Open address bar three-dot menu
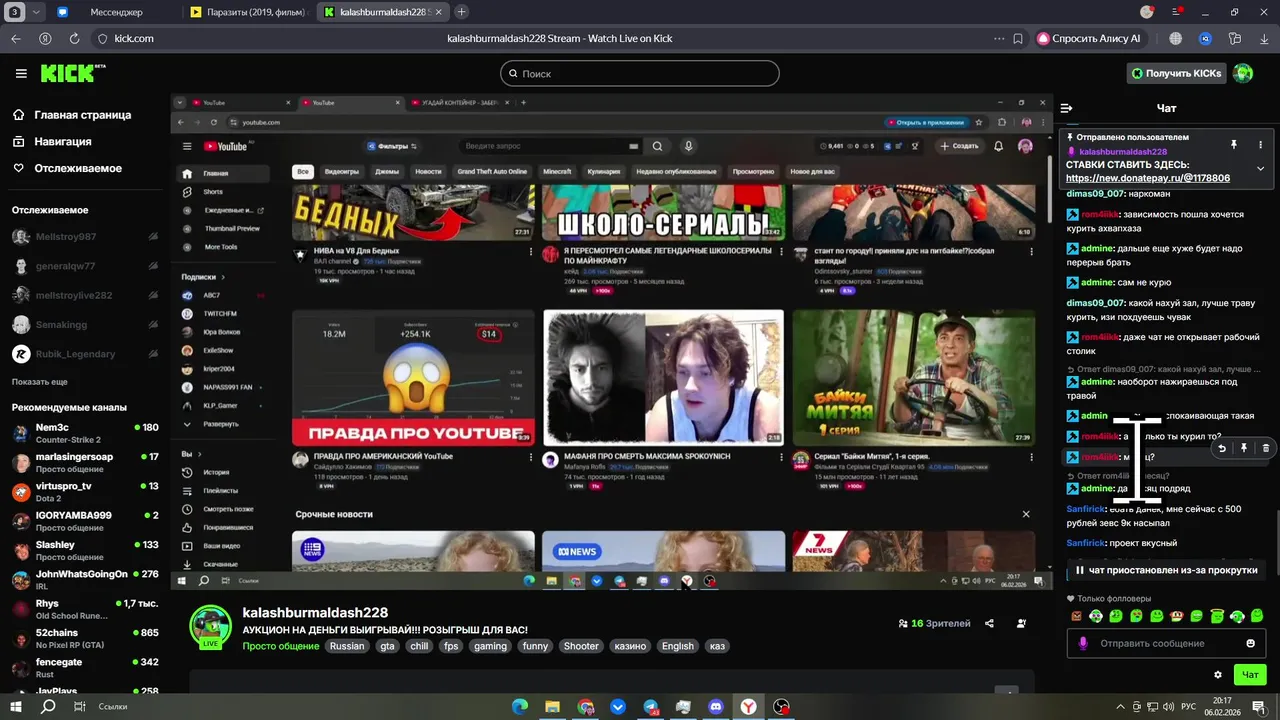The width and height of the screenshot is (1280, 720). point(998,38)
